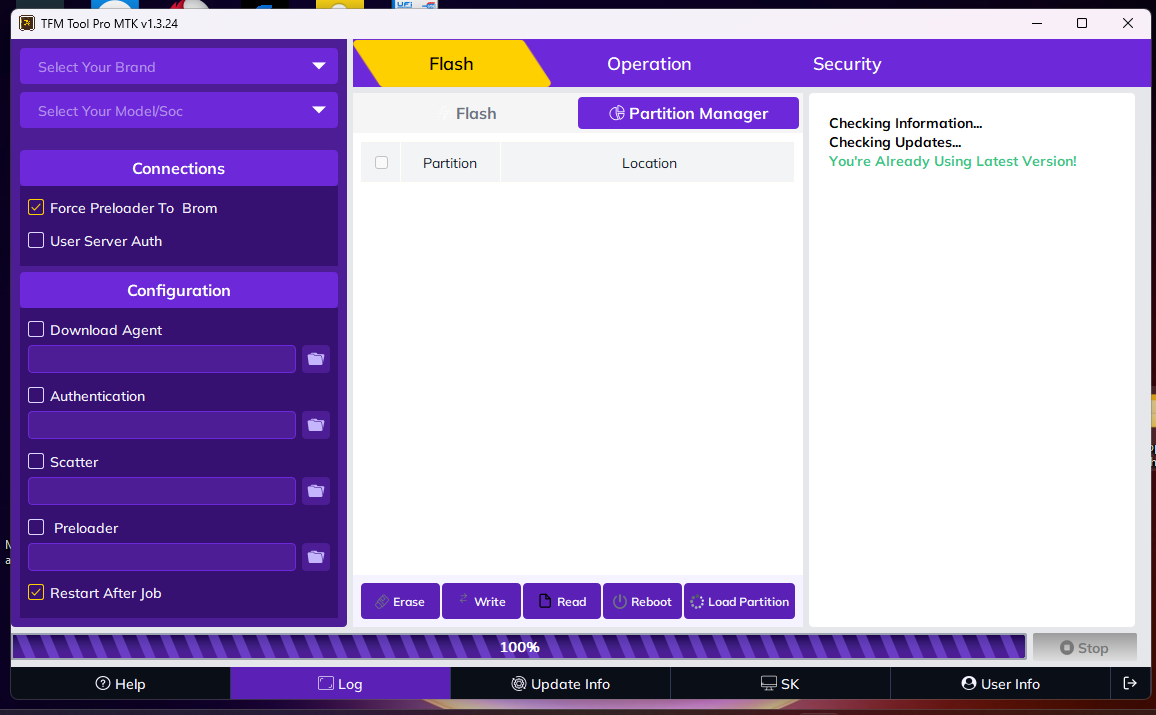Open the Scatter file browse folder icon
This screenshot has height=715, width=1156.
click(316, 491)
